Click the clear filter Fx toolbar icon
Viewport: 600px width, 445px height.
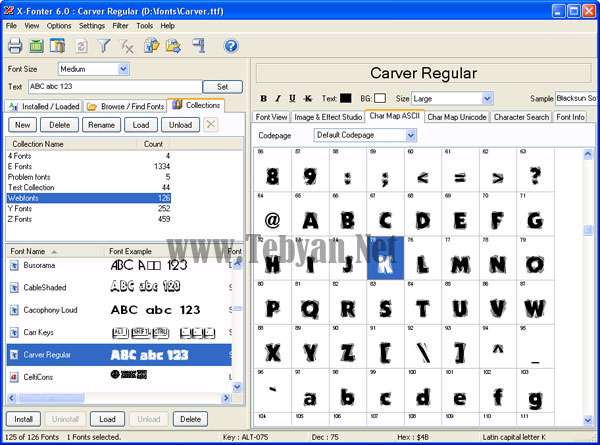[127, 47]
